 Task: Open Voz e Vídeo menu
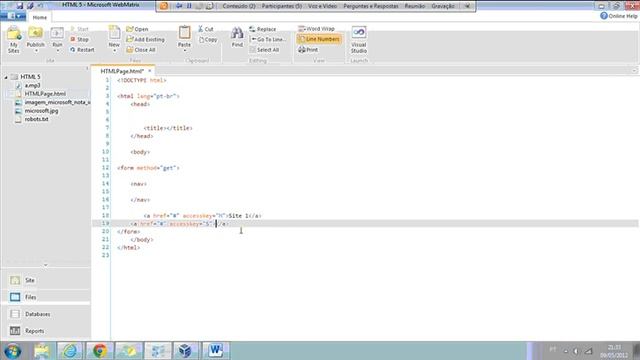point(322,6)
